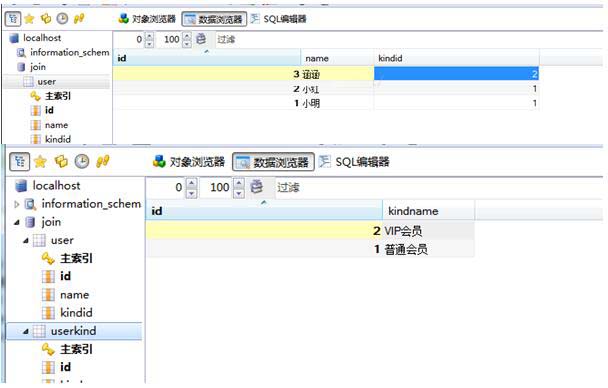Click the icon beside the 100 limit in bottom window

pyautogui.click(x=256, y=187)
